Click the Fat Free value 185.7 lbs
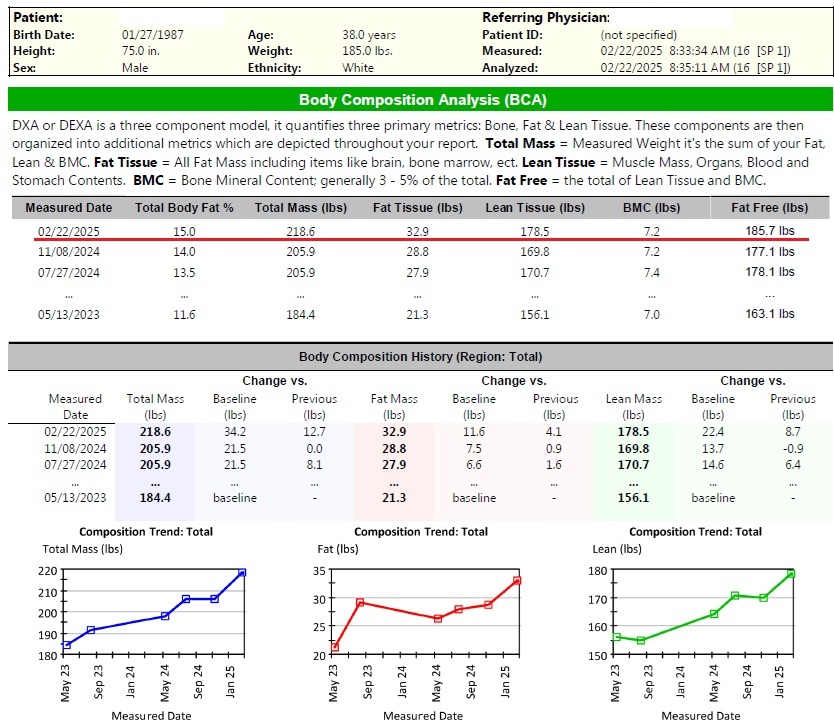 pos(769,231)
